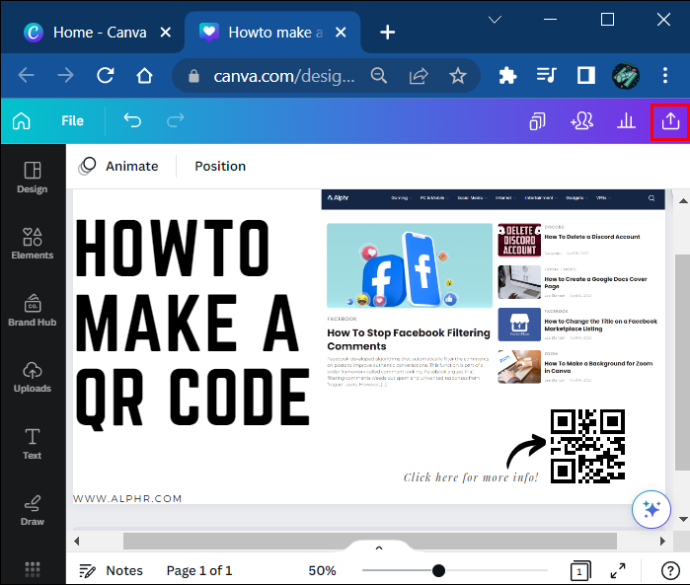This screenshot has width=690, height=585.
Task: Open the Design panel in sidebar
Action: (x=32, y=178)
